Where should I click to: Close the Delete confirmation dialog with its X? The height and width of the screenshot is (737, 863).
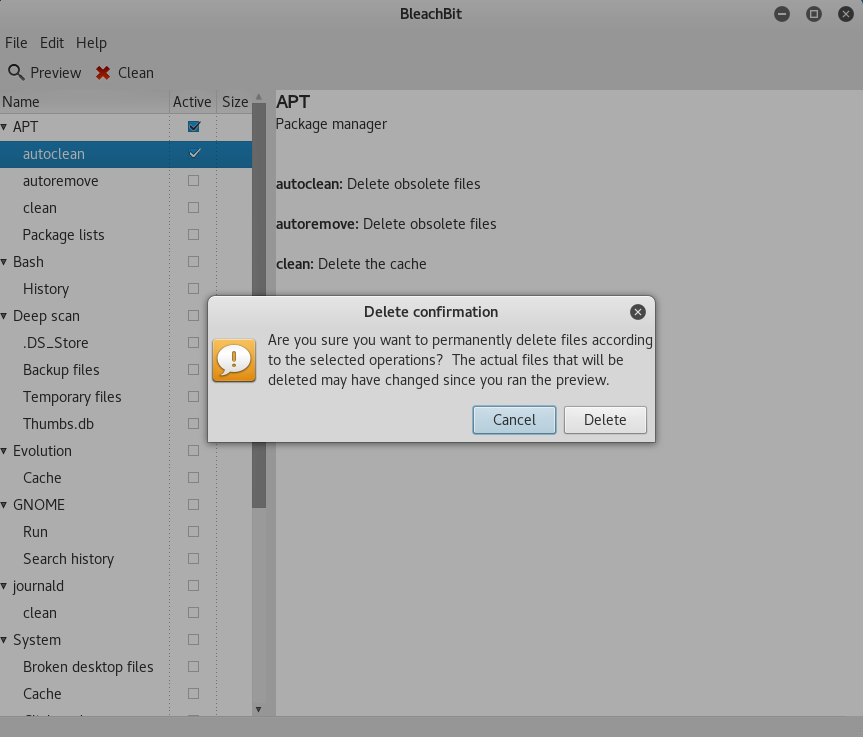(x=637, y=312)
